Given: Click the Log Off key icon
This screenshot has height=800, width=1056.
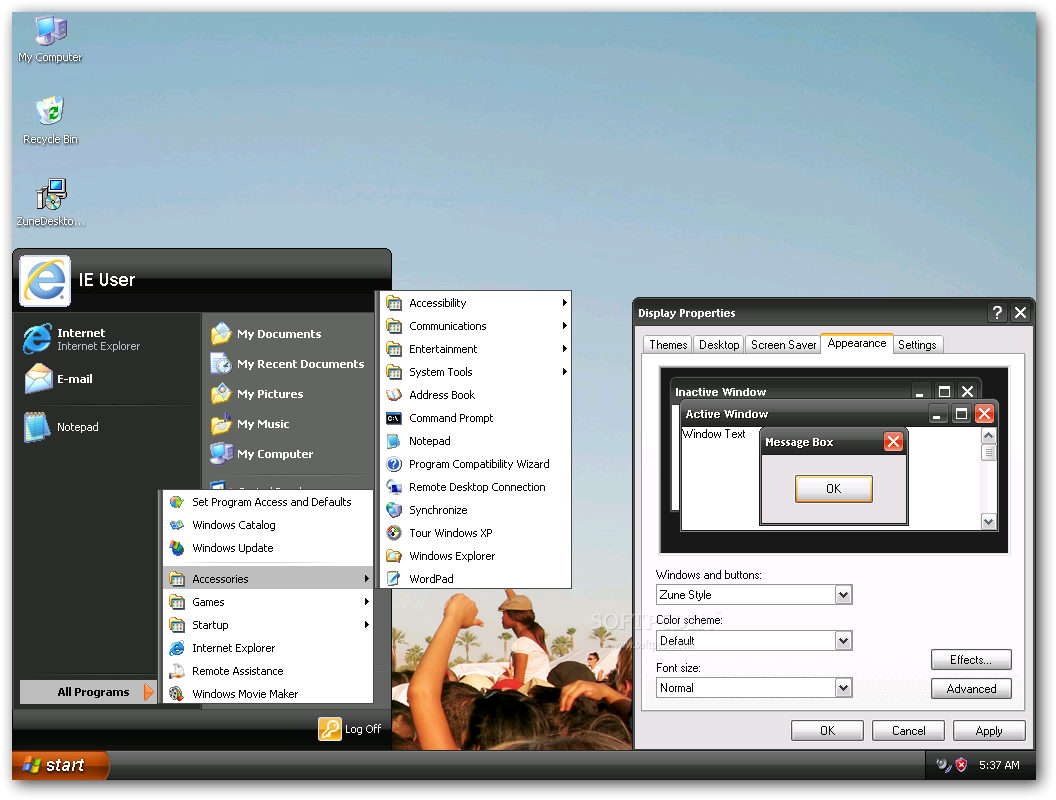Looking at the screenshot, I should coord(330,729).
